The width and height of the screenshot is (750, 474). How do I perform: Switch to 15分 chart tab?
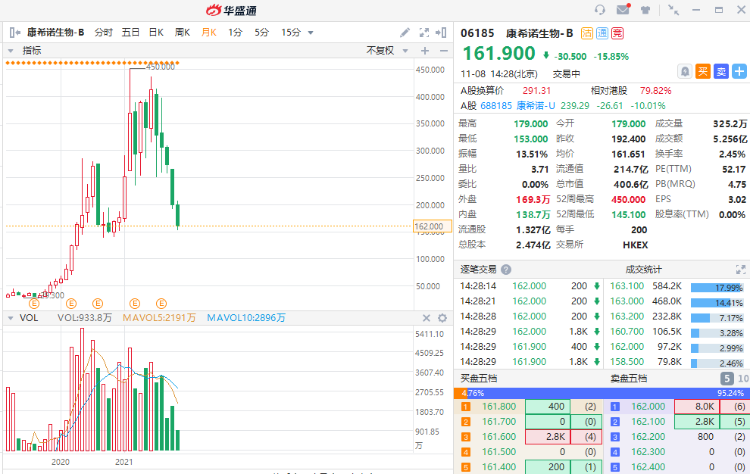[291, 33]
